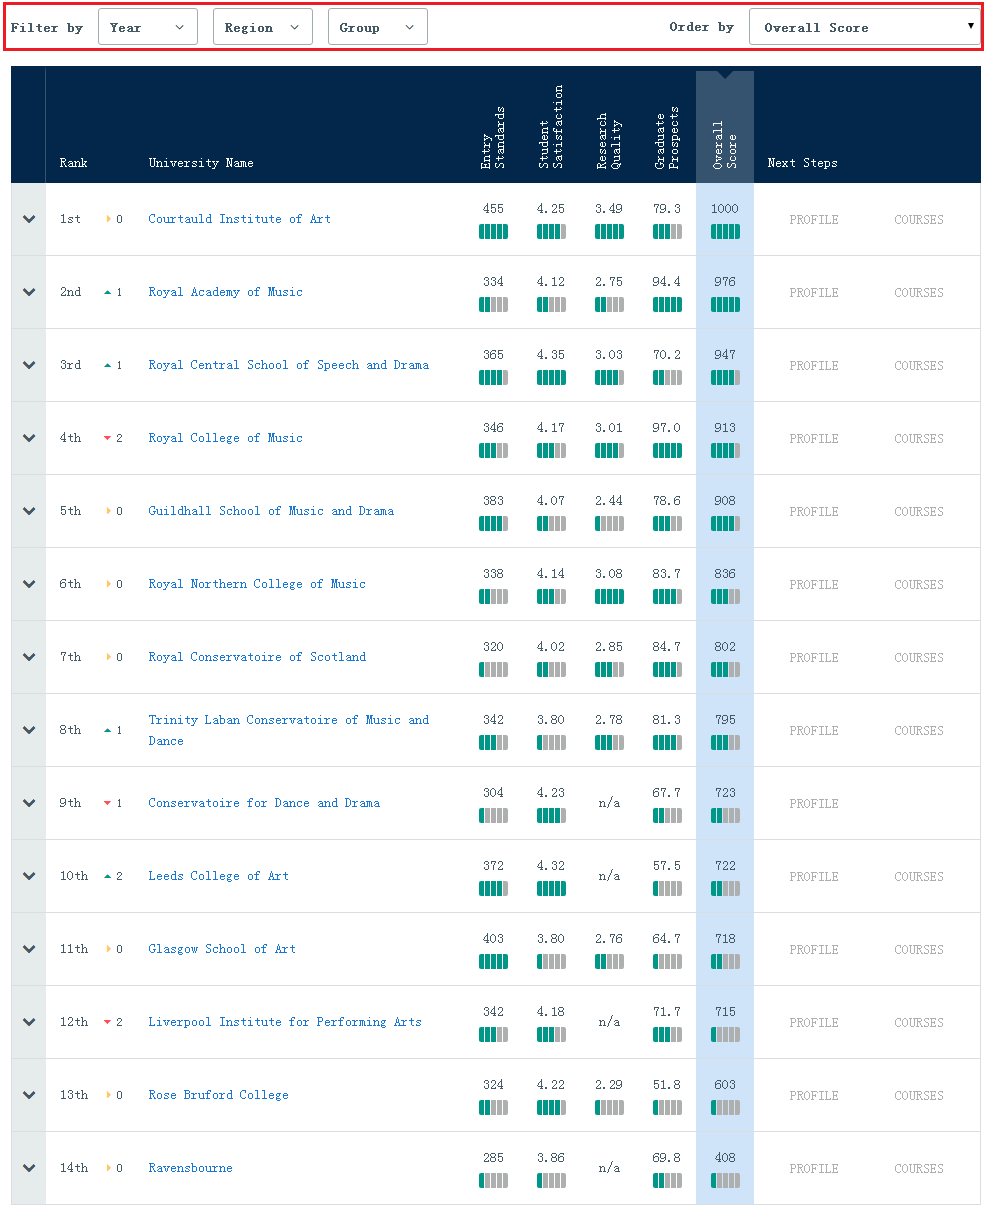
Task: Click the Rank column header
Action: point(73,163)
